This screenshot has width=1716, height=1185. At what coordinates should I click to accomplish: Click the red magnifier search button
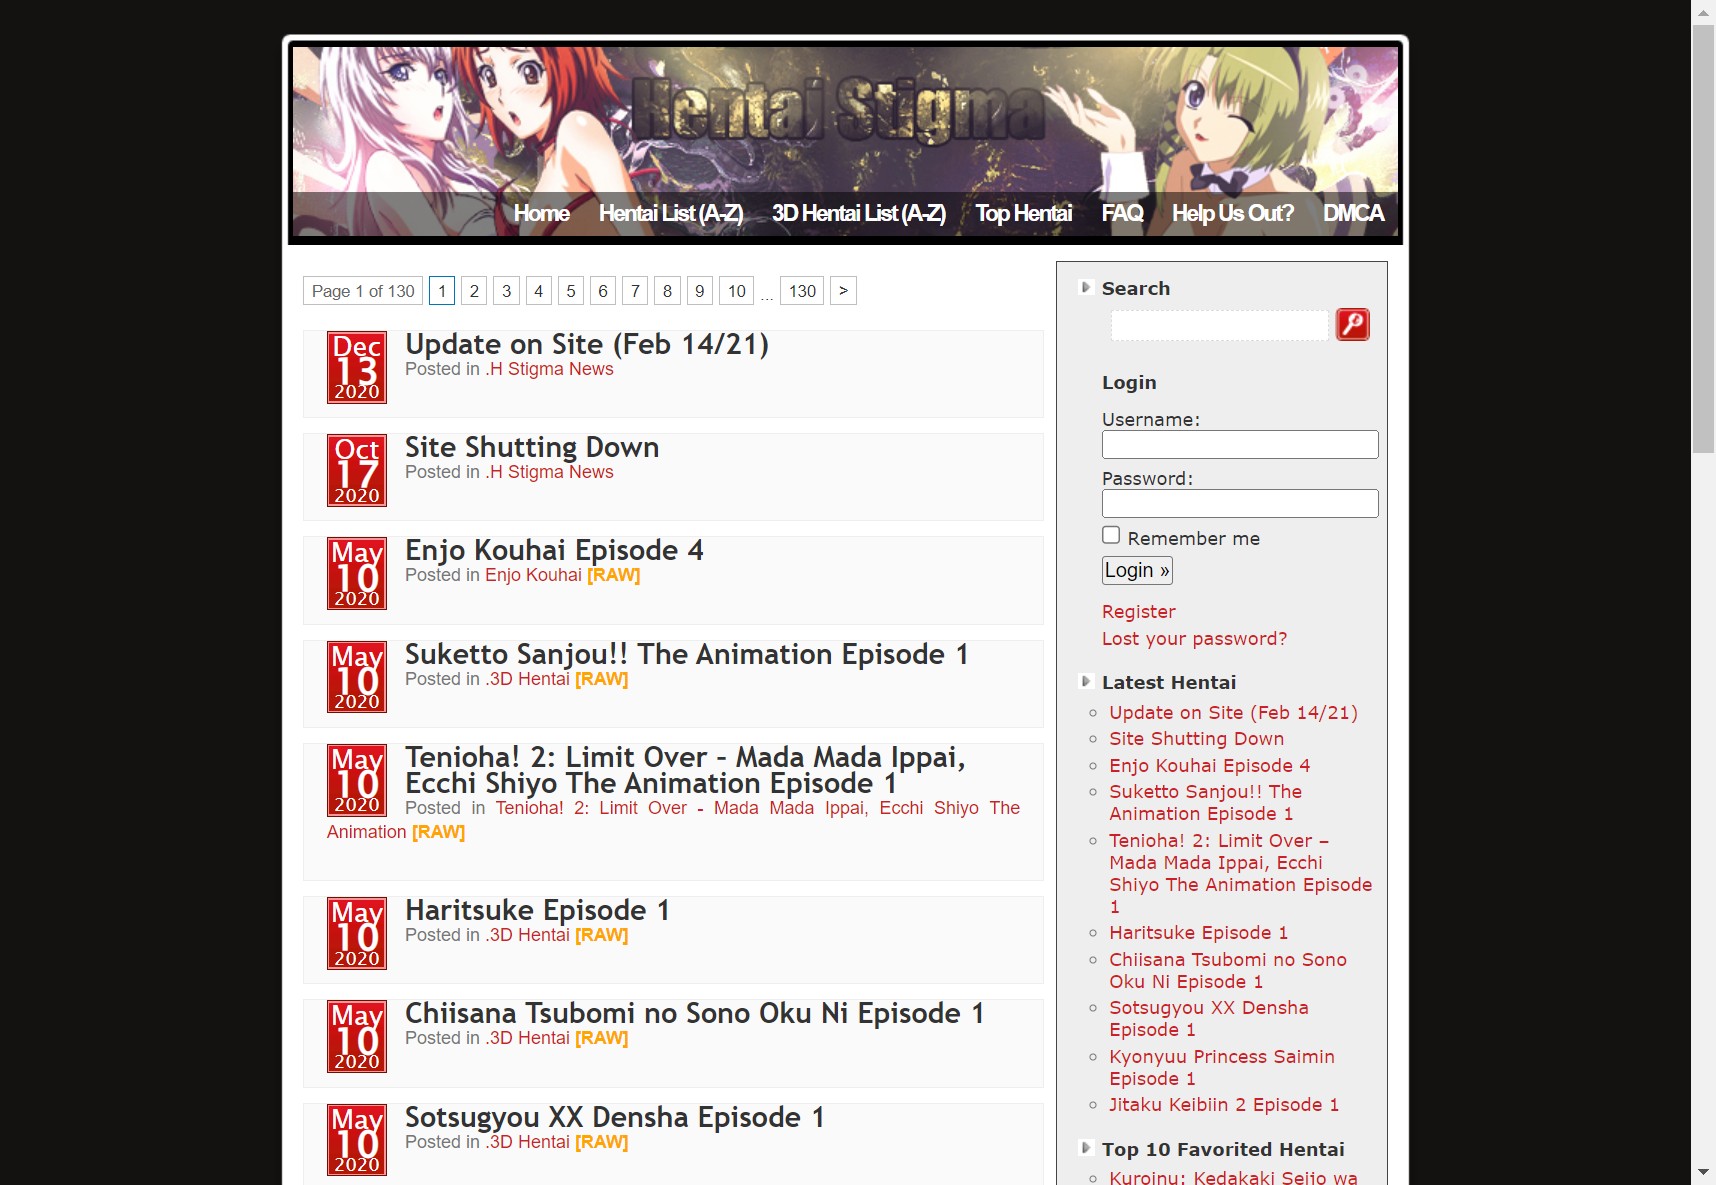[x=1352, y=325]
